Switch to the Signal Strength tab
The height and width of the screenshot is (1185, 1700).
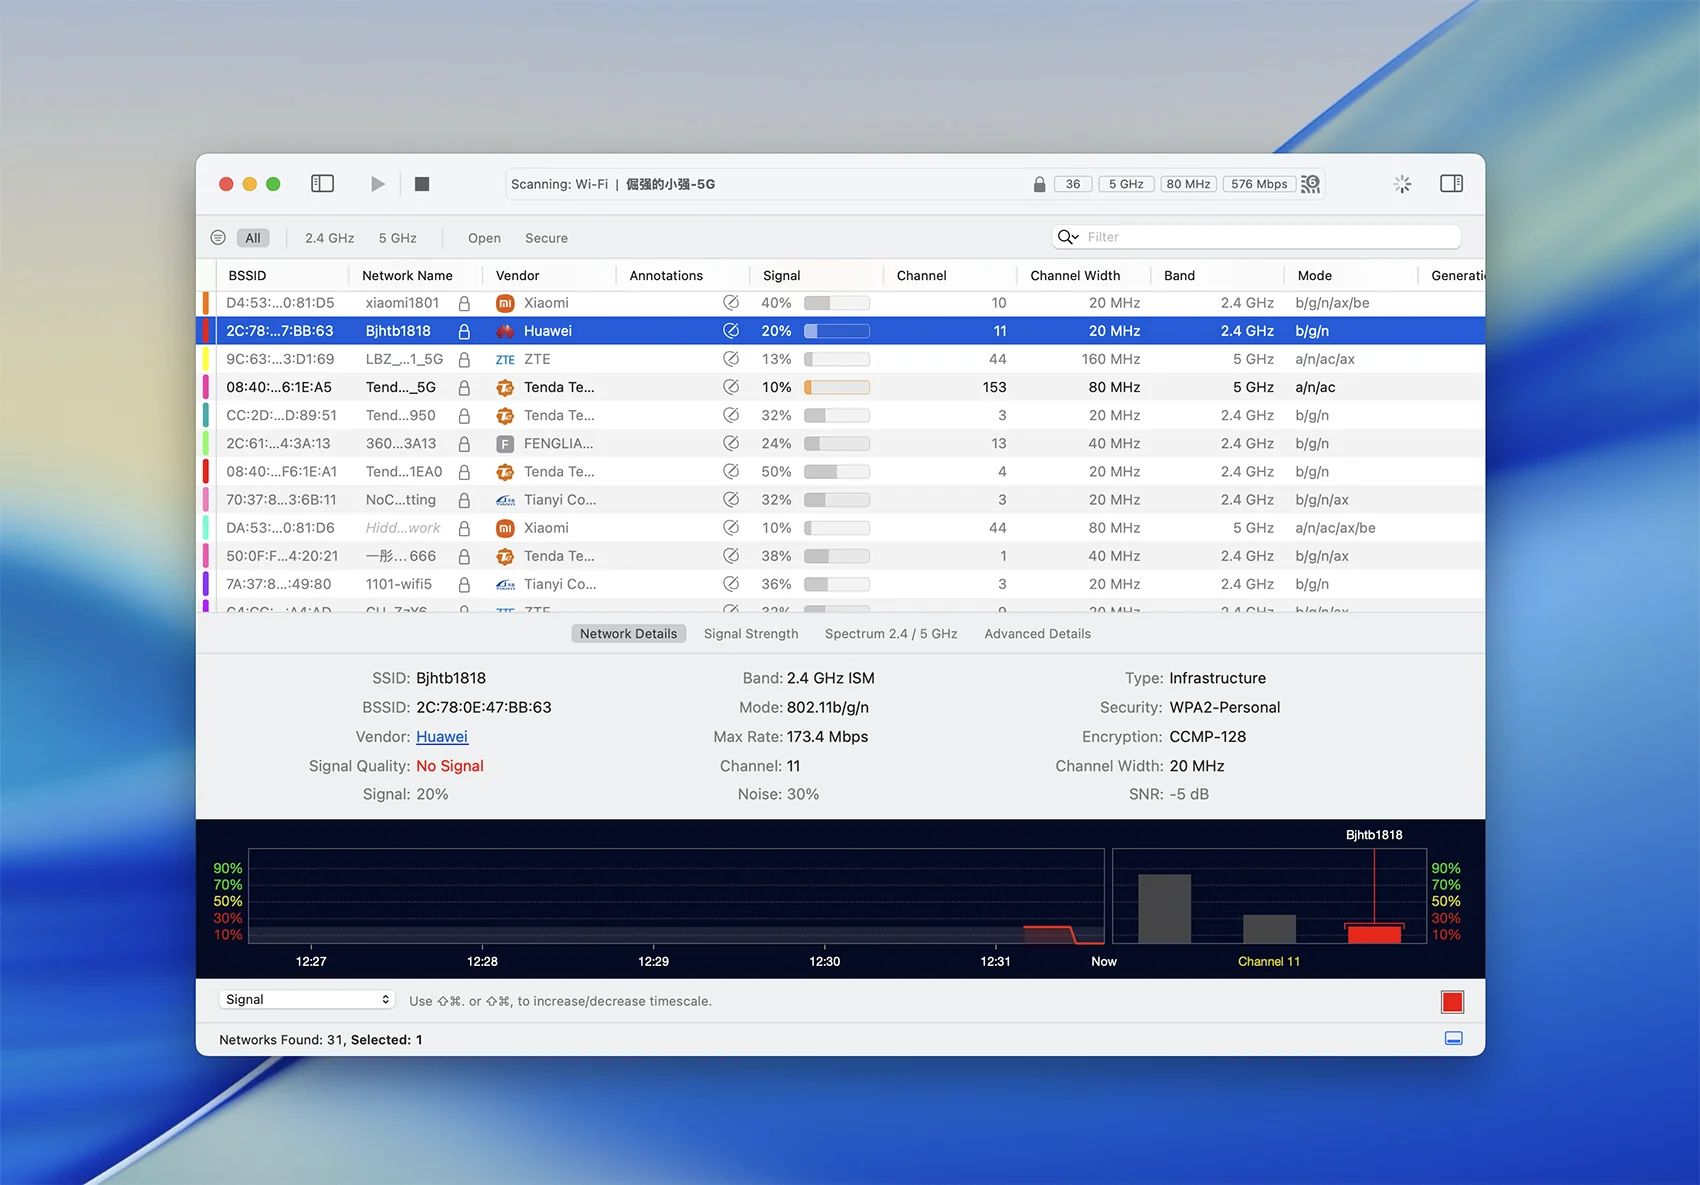tap(750, 634)
